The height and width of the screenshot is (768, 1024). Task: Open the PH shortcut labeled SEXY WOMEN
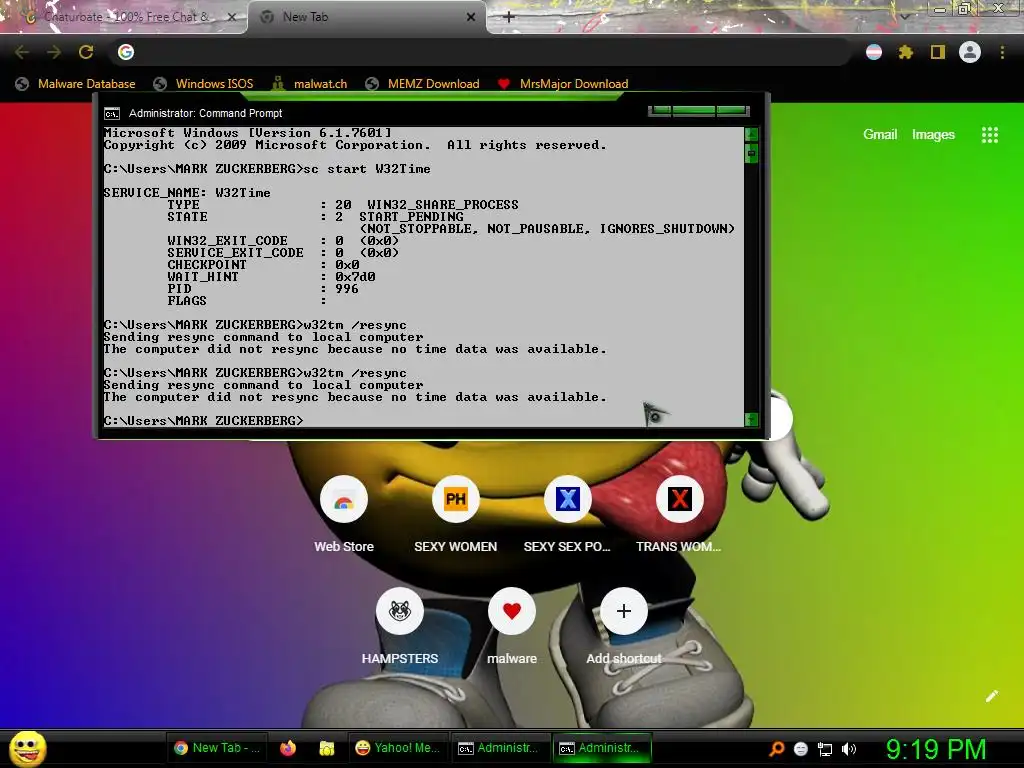tap(456, 500)
